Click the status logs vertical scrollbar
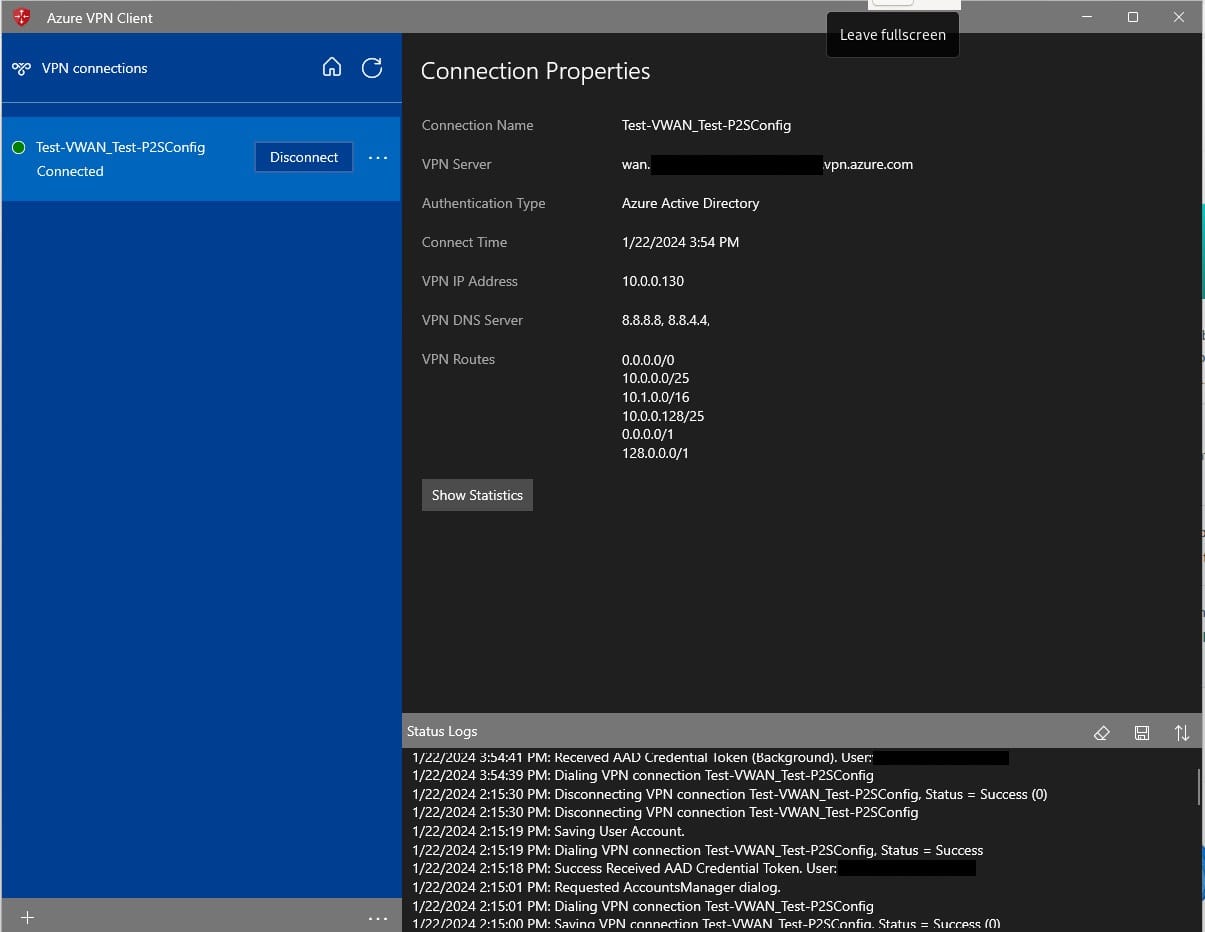1205x932 pixels. point(1198,787)
